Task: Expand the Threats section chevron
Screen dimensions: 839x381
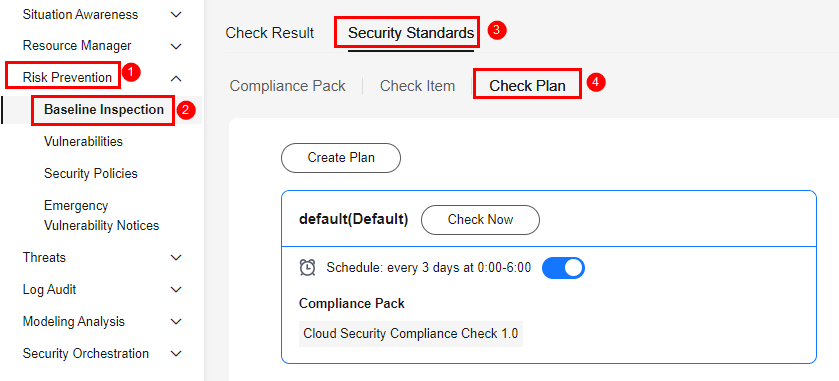Action: [176, 258]
